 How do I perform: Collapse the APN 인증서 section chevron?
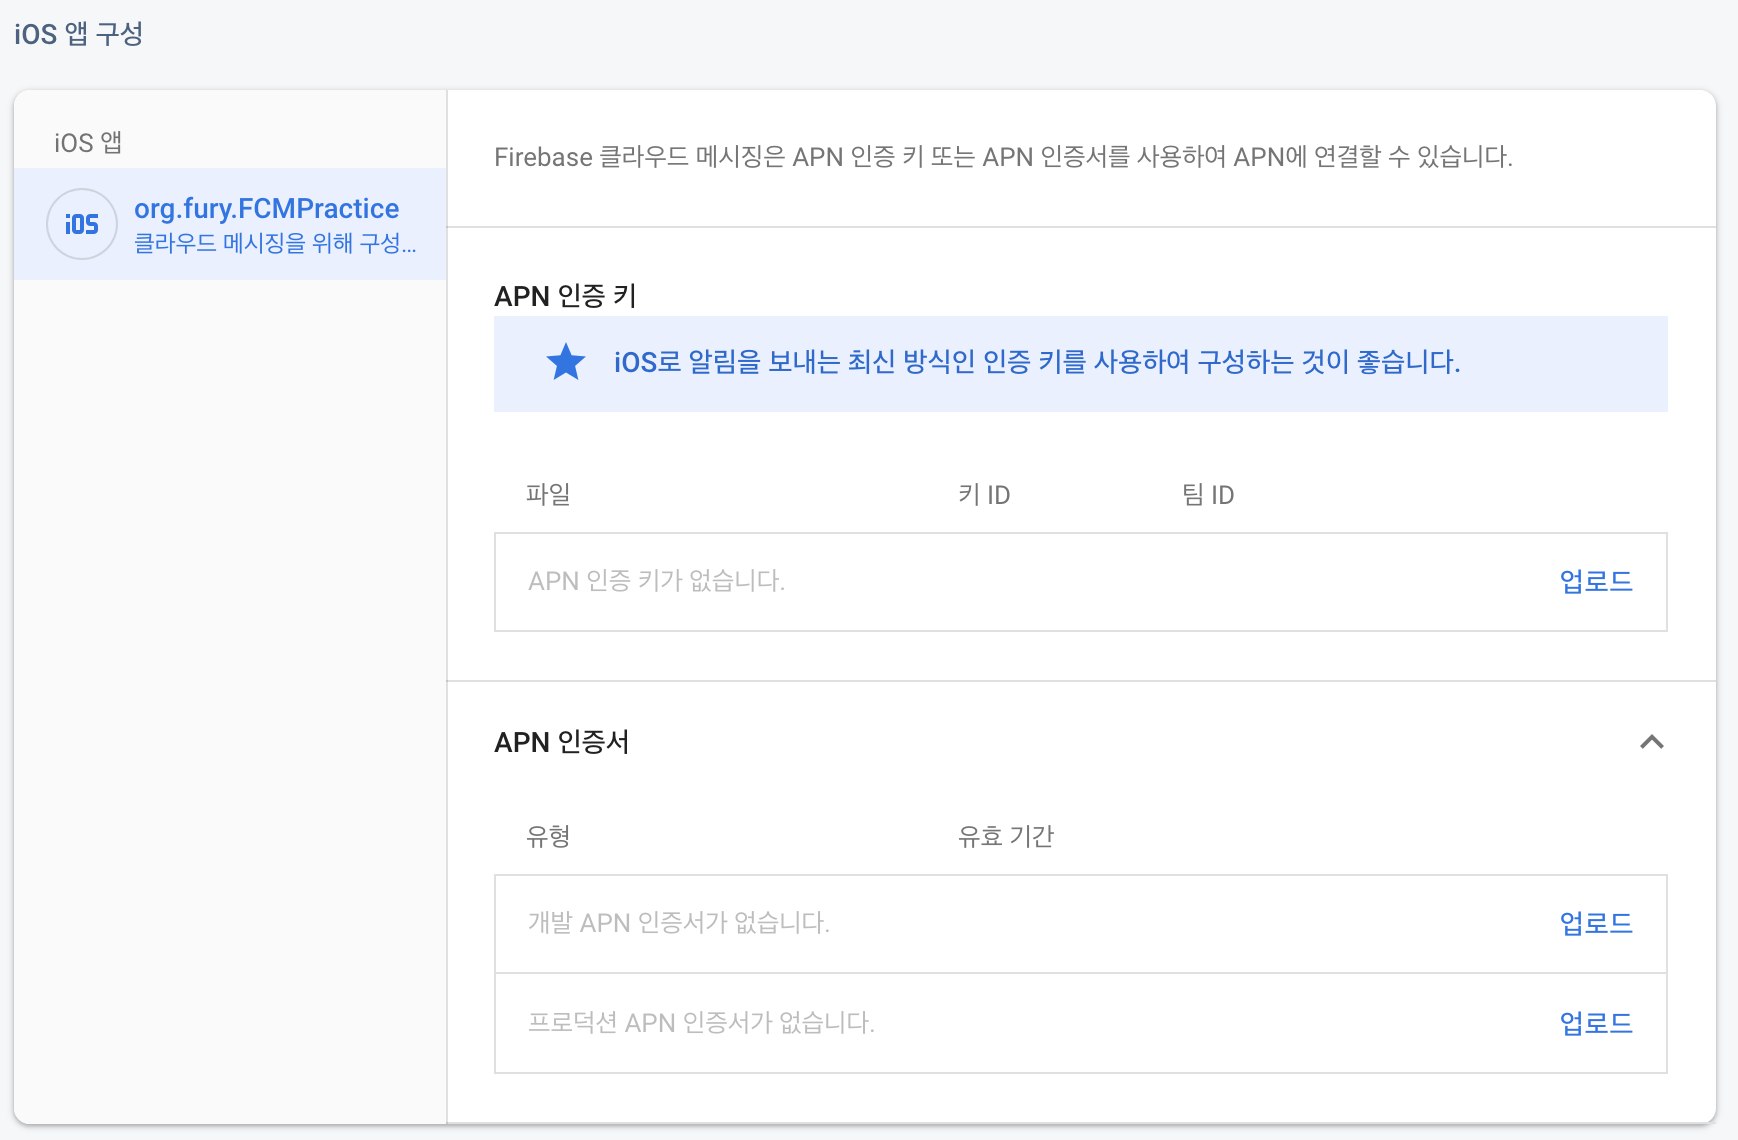coord(1652,742)
